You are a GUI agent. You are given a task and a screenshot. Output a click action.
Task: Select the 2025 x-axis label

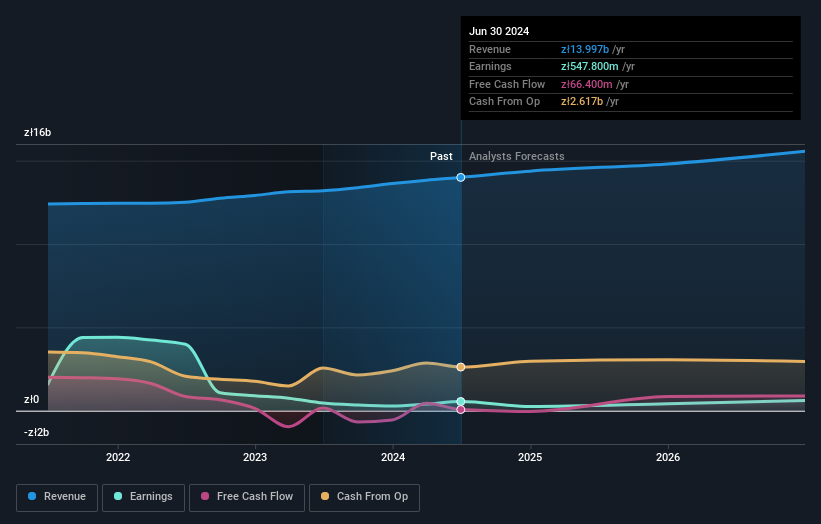530,457
